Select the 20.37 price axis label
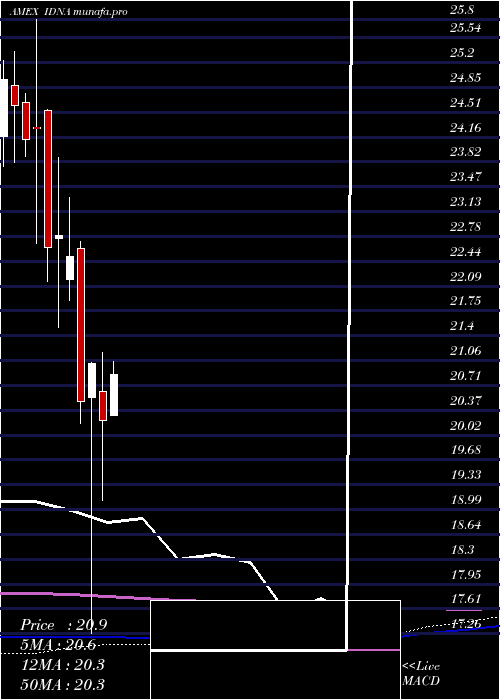The height and width of the screenshot is (700, 500). (x=466, y=401)
